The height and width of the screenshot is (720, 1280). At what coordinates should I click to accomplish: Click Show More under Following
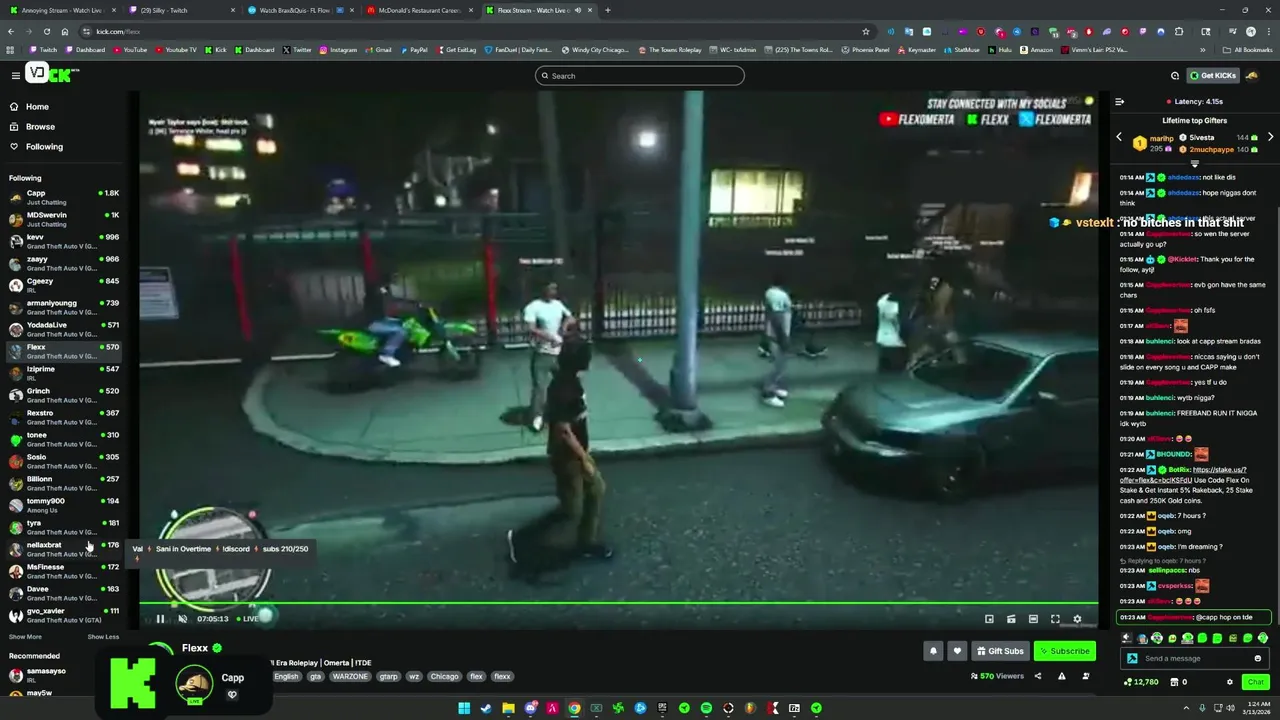25,637
